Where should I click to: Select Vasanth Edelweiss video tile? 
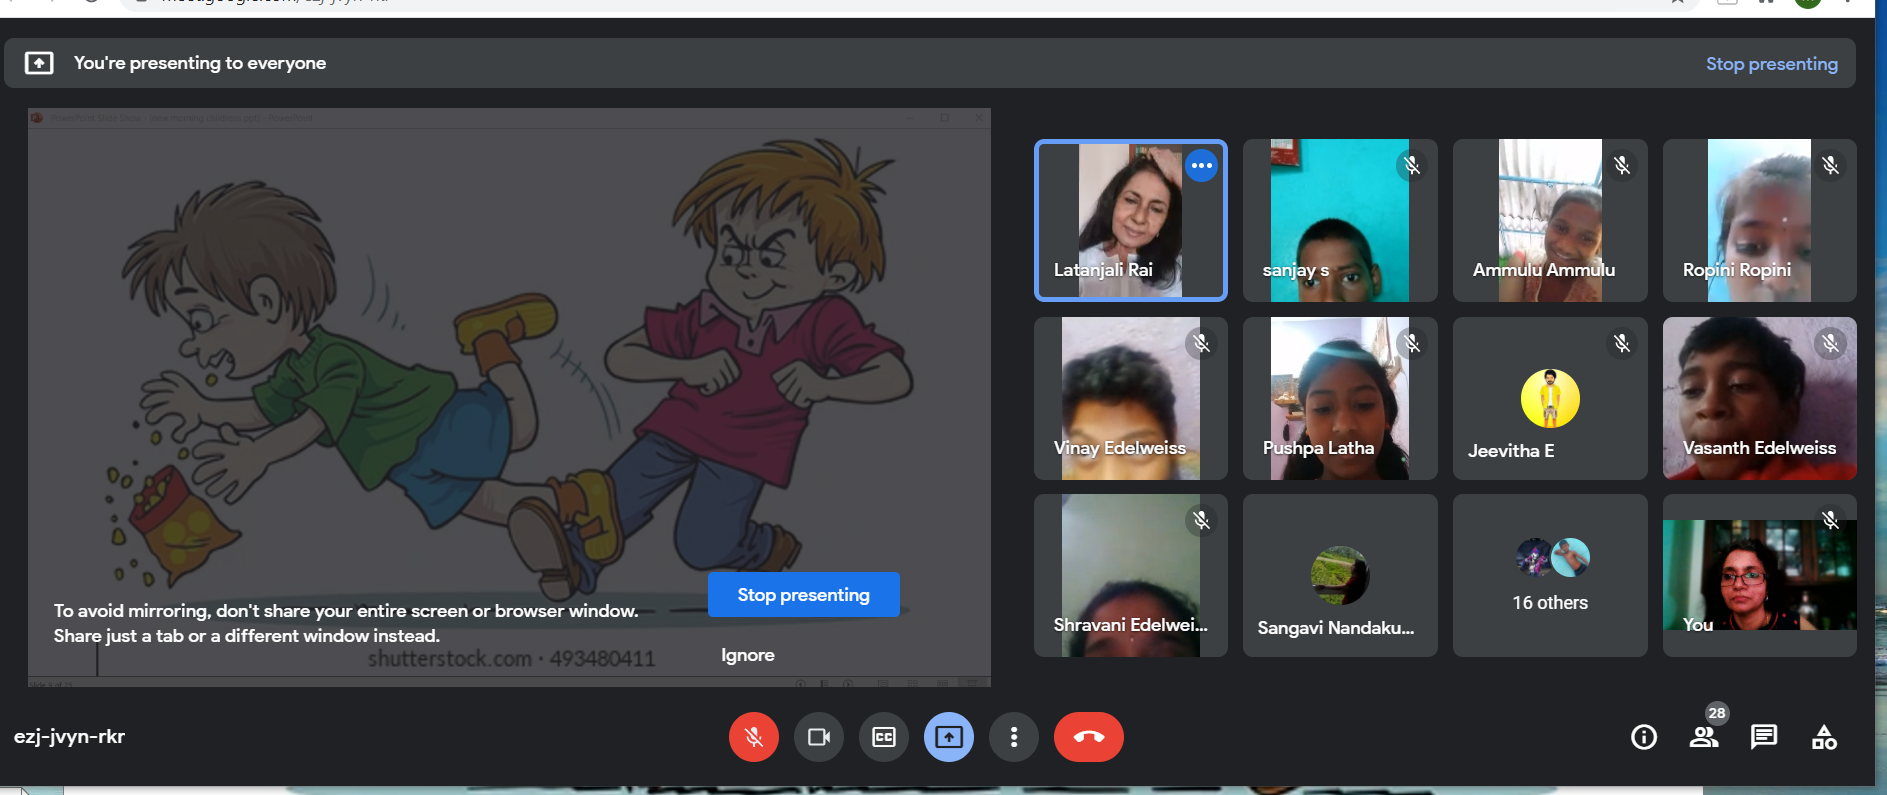pyautogui.click(x=1759, y=398)
